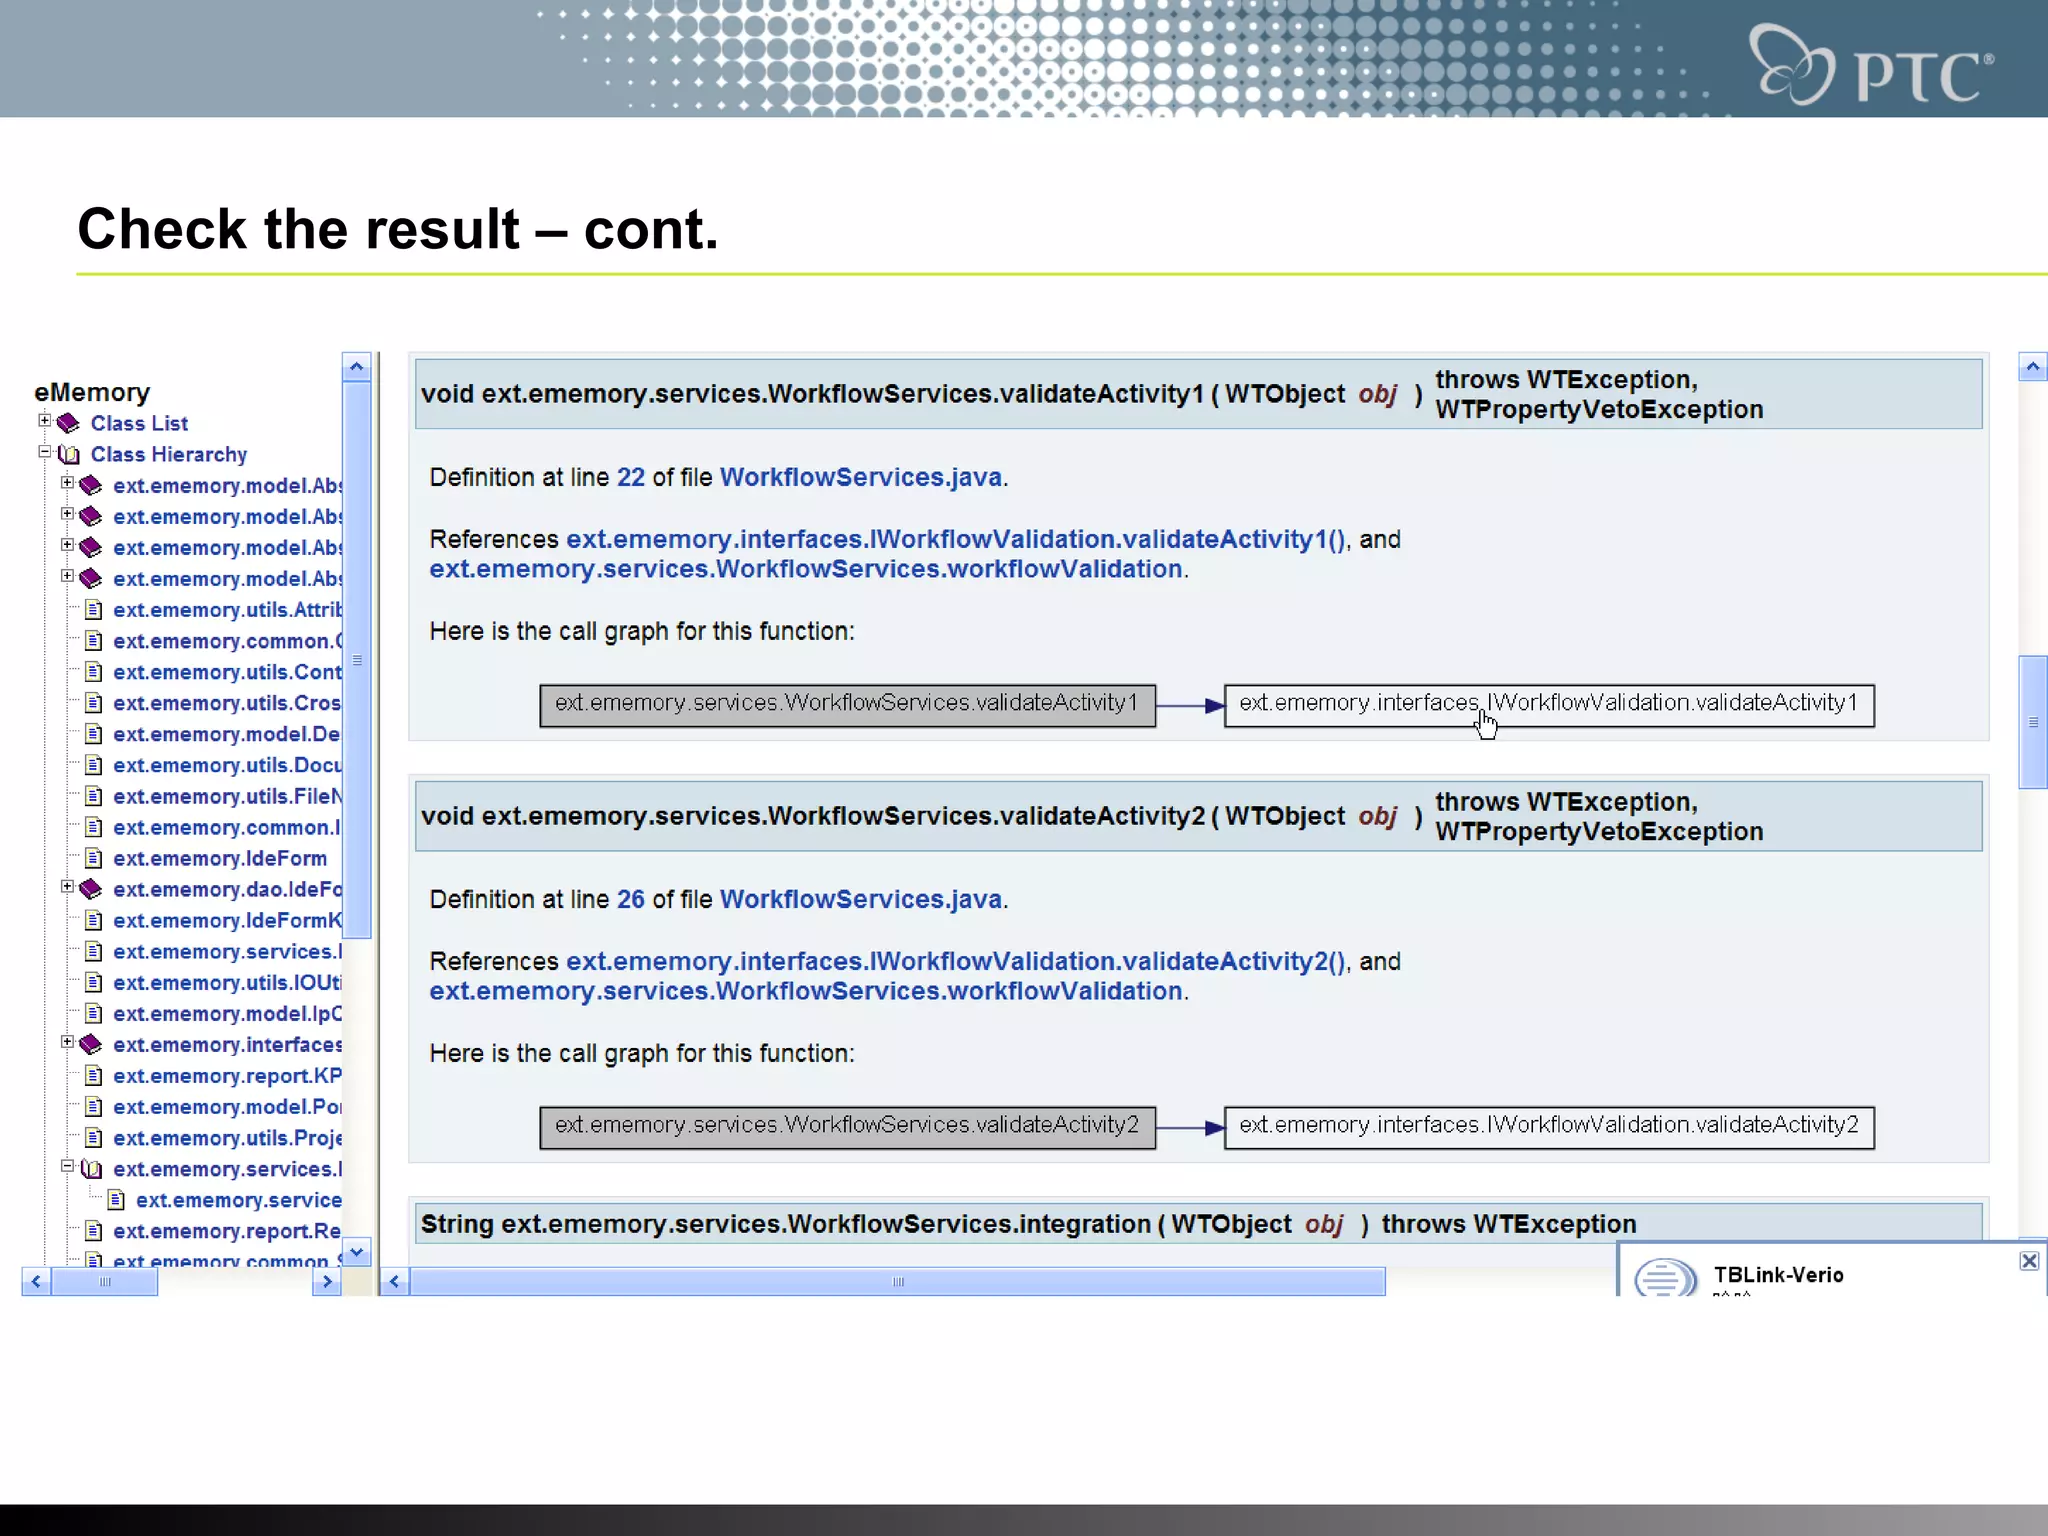Screen dimensions: 2048x1536
Task: Click the open book icon beside Class Hierarchy
Action: click(x=69, y=455)
